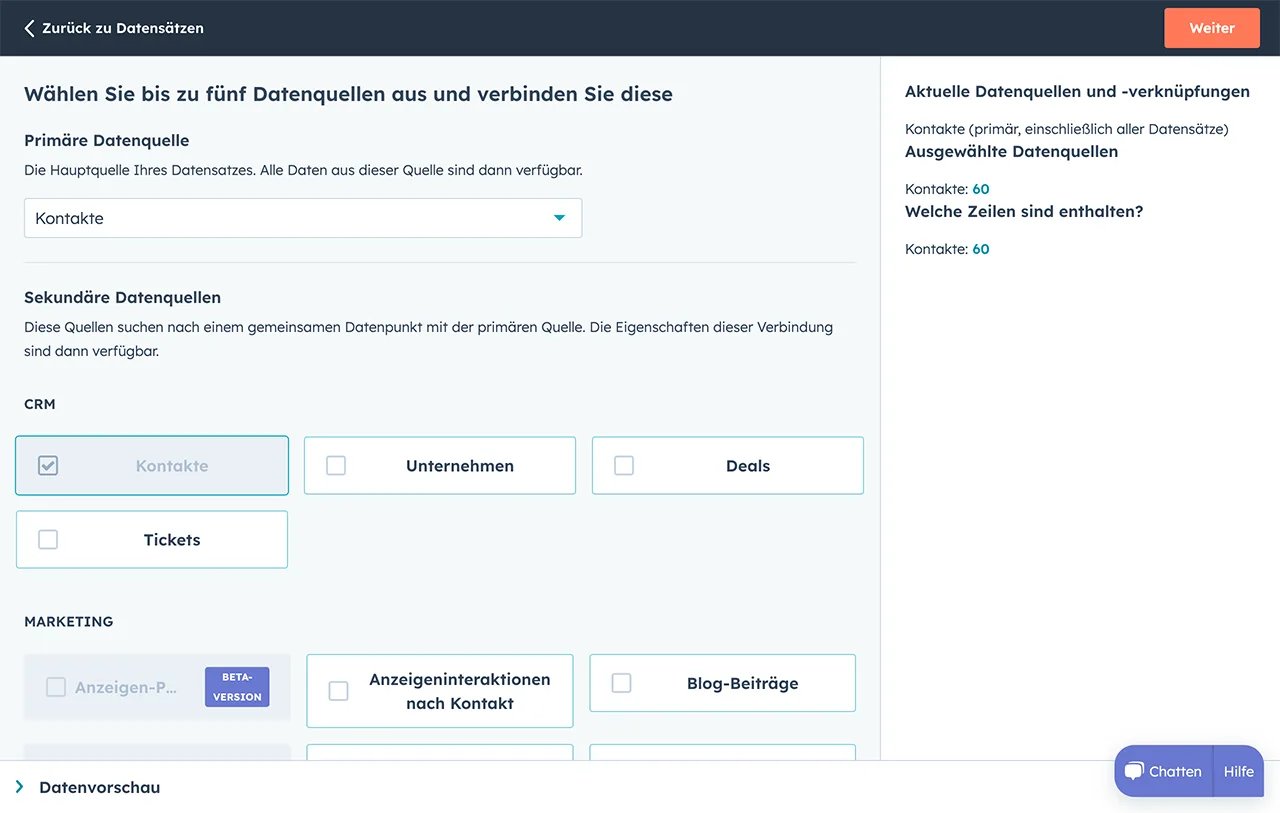The image size is (1280, 813).
Task: Uncheck the selected Kontakte secondary source
Action: pos(47,465)
